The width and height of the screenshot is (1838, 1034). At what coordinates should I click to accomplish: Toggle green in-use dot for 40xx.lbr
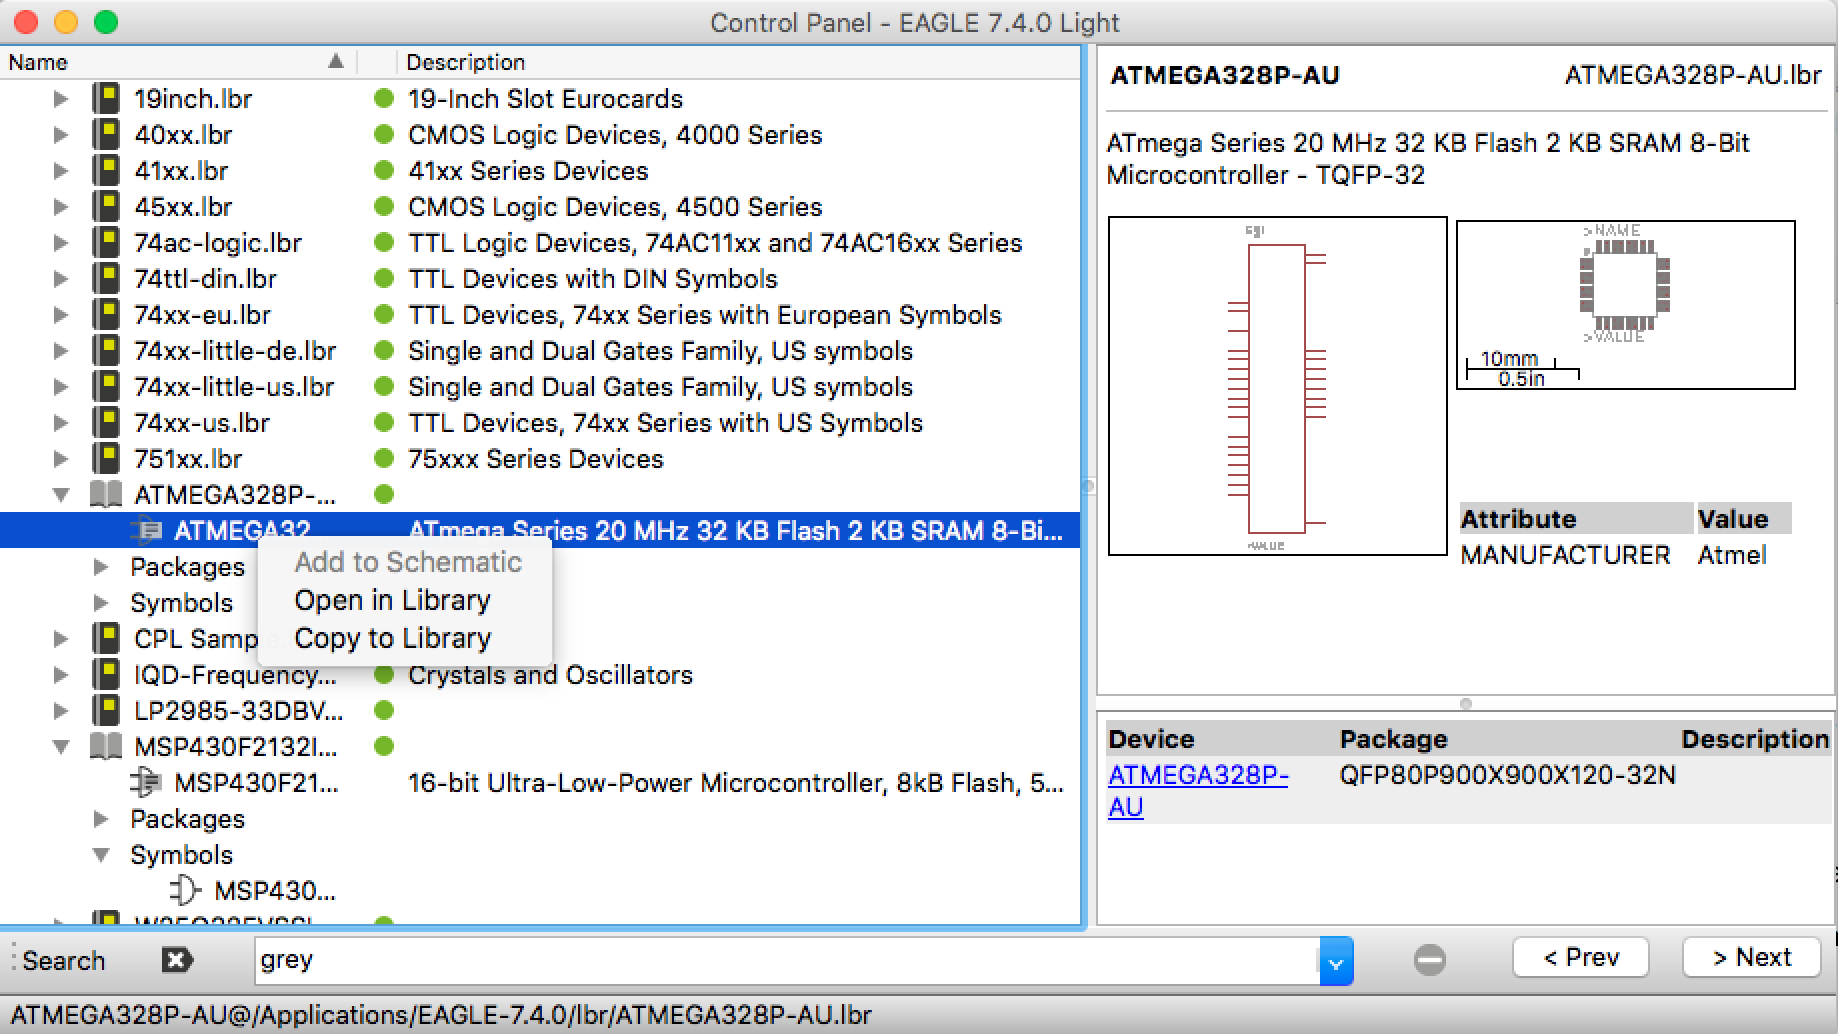[383, 135]
